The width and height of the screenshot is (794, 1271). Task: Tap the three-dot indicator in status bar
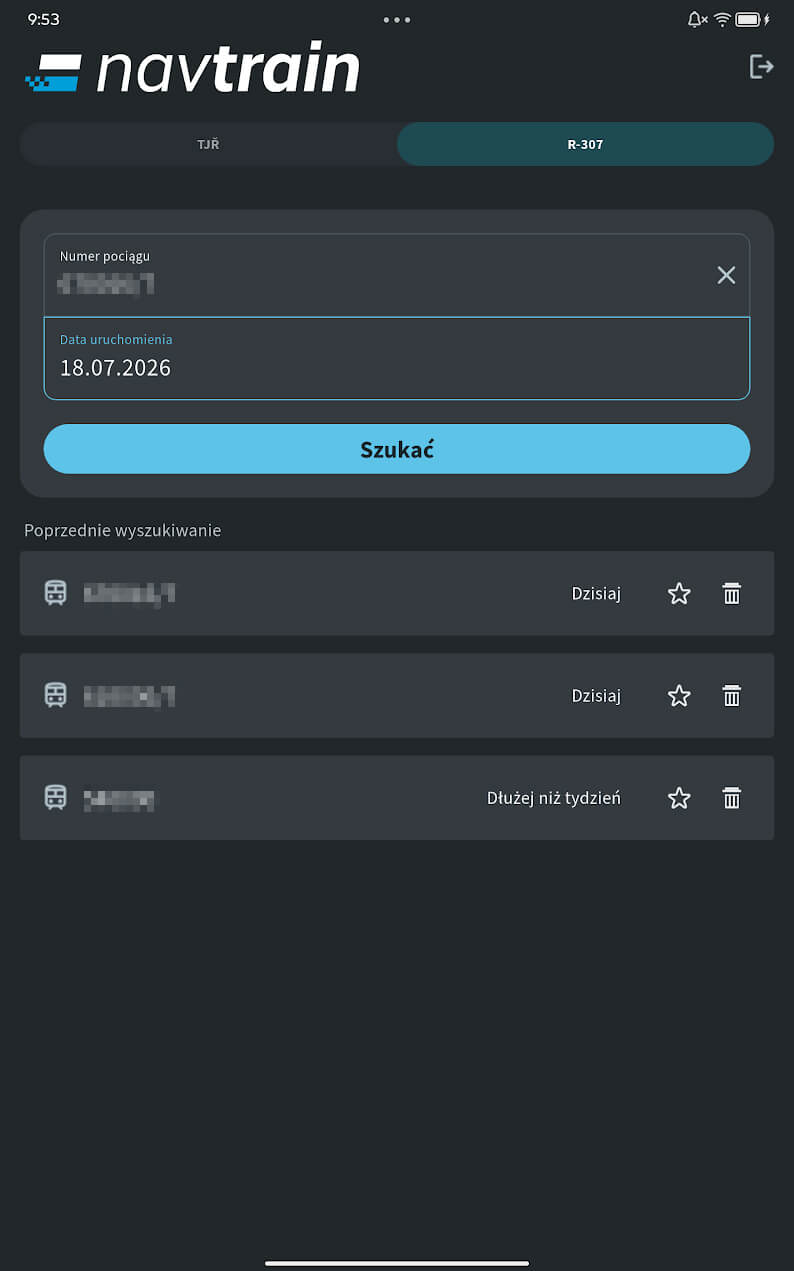click(397, 19)
